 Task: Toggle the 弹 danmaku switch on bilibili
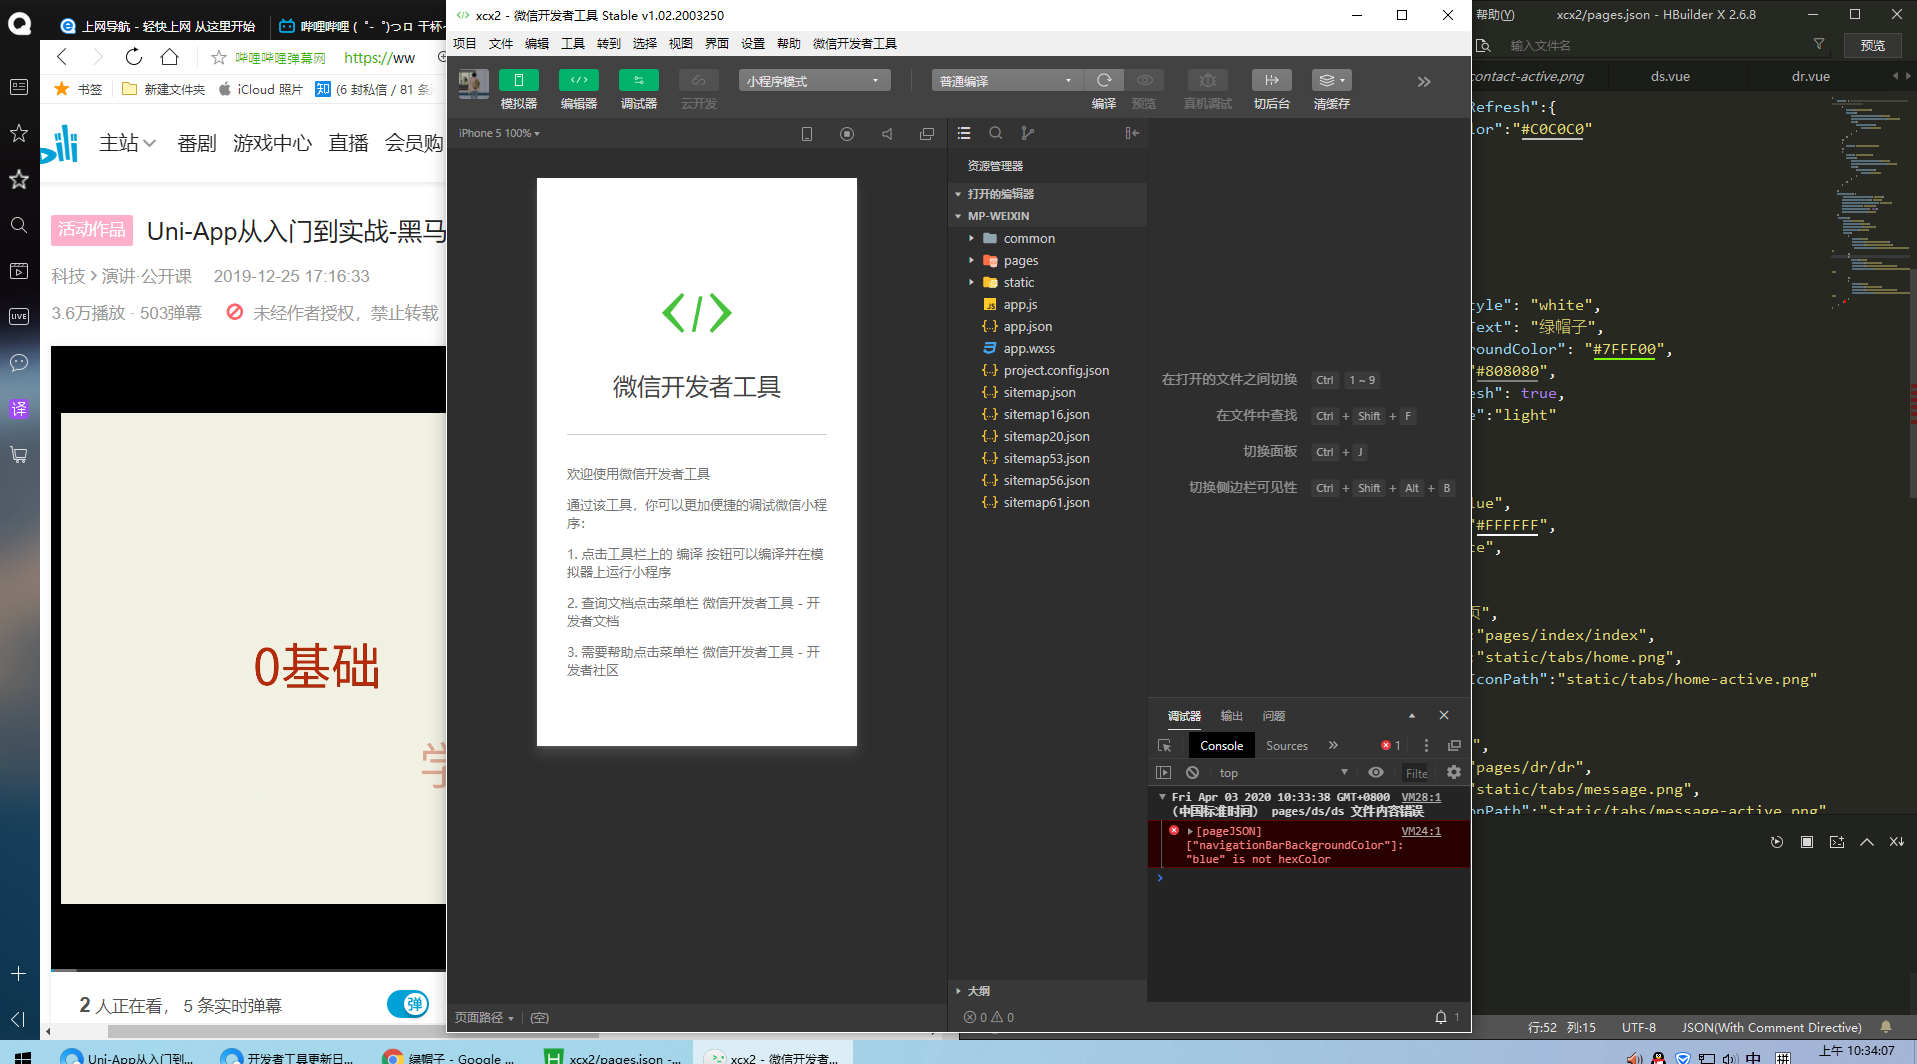[408, 1004]
